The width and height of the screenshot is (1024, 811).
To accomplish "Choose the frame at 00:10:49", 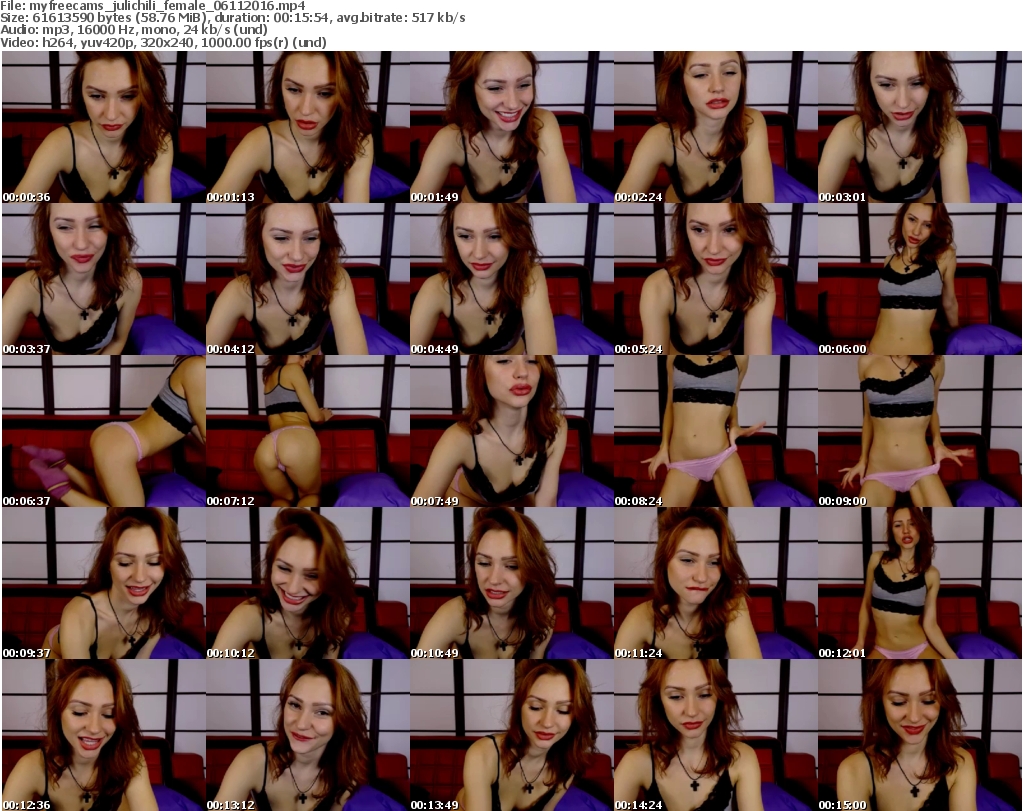I will pyautogui.click(x=511, y=584).
